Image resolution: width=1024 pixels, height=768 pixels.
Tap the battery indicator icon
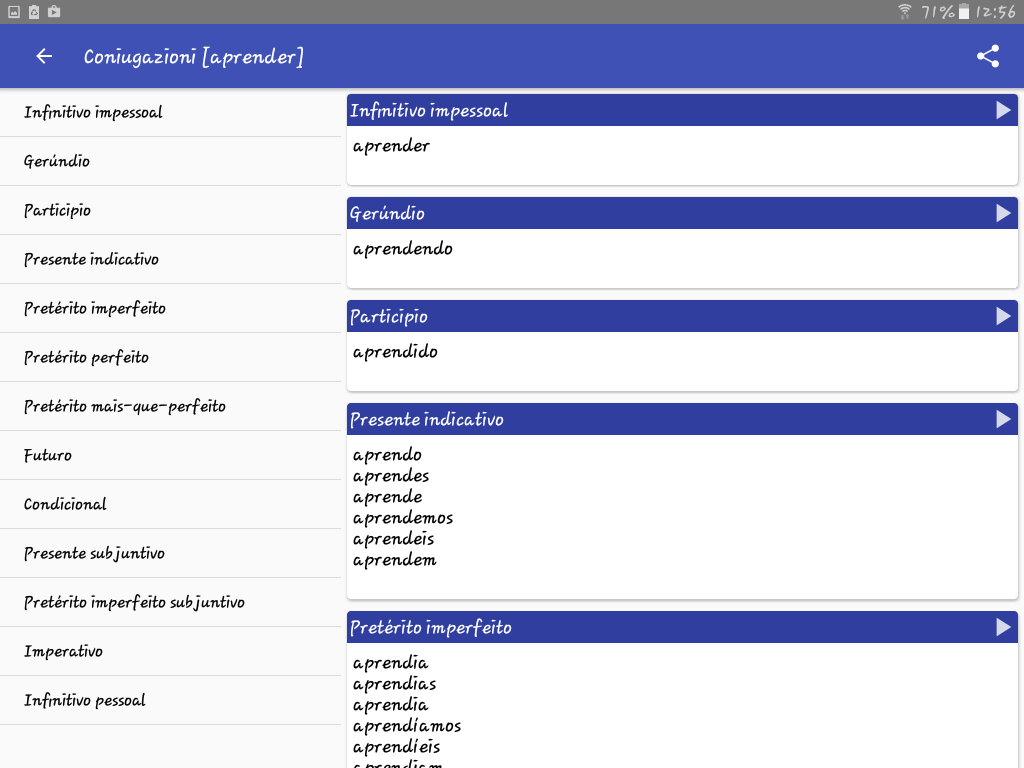tap(964, 12)
